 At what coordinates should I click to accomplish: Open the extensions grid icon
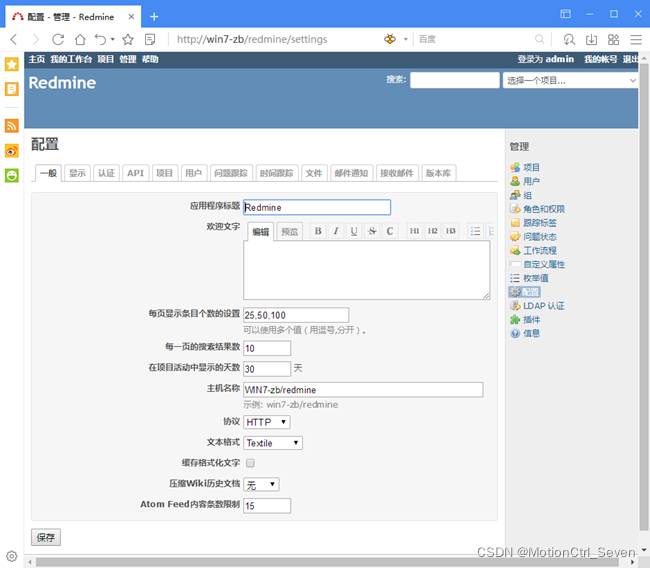(613, 39)
